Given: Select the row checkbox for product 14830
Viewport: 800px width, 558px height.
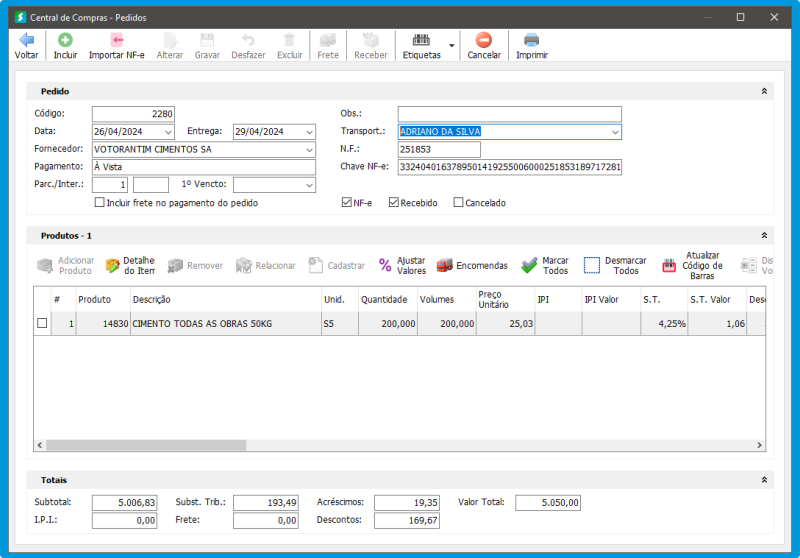Looking at the screenshot, I should pyautogui.click(x=42, y=324).
